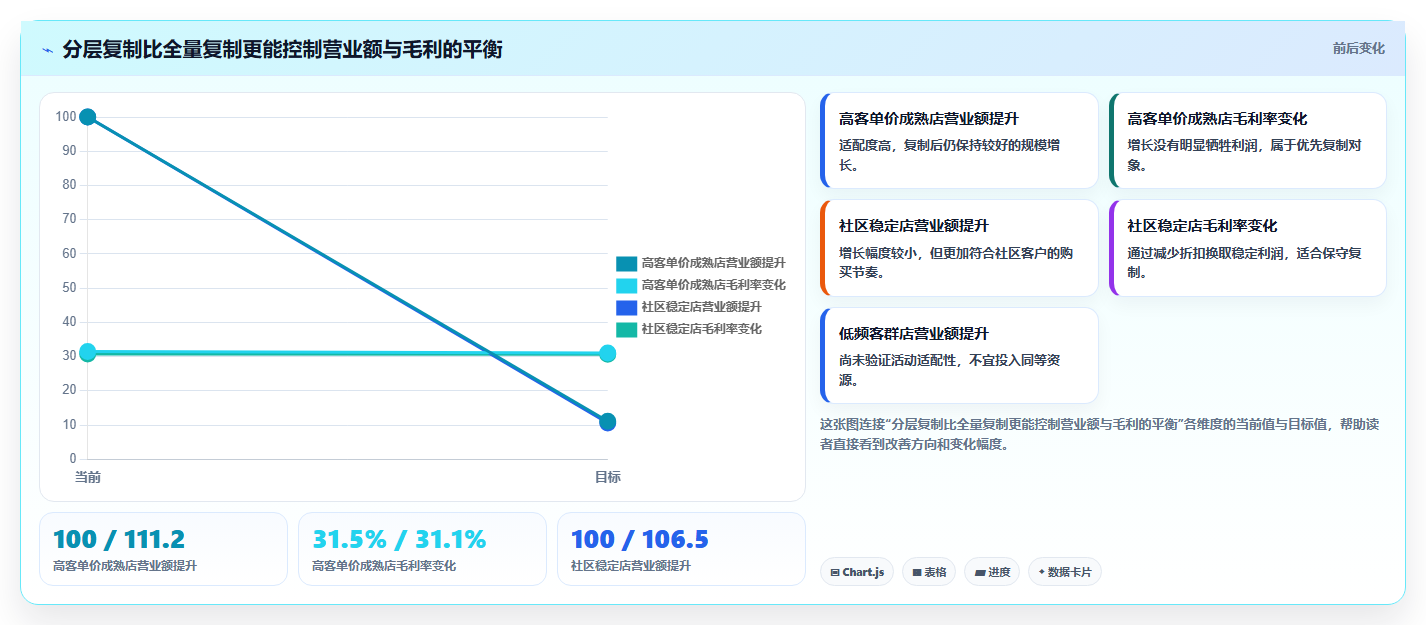Click legend text 社区稳定店毛利率变化
The image size is (1426, 625).
coord(701,329)
